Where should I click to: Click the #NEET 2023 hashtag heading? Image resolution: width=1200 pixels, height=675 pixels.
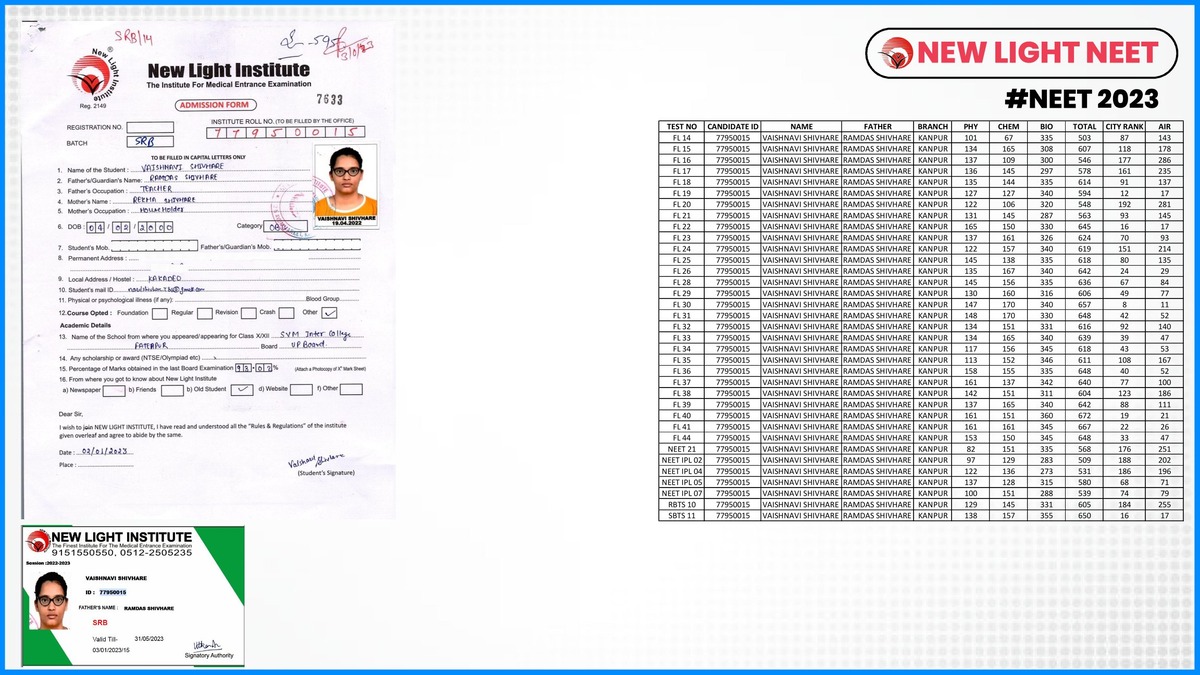[x=1081, y=98]
